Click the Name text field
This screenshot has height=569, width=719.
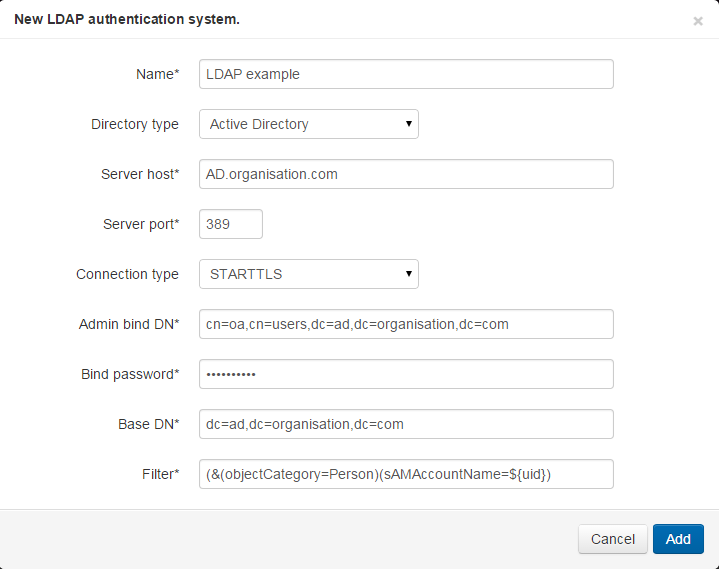coord(406,74)
